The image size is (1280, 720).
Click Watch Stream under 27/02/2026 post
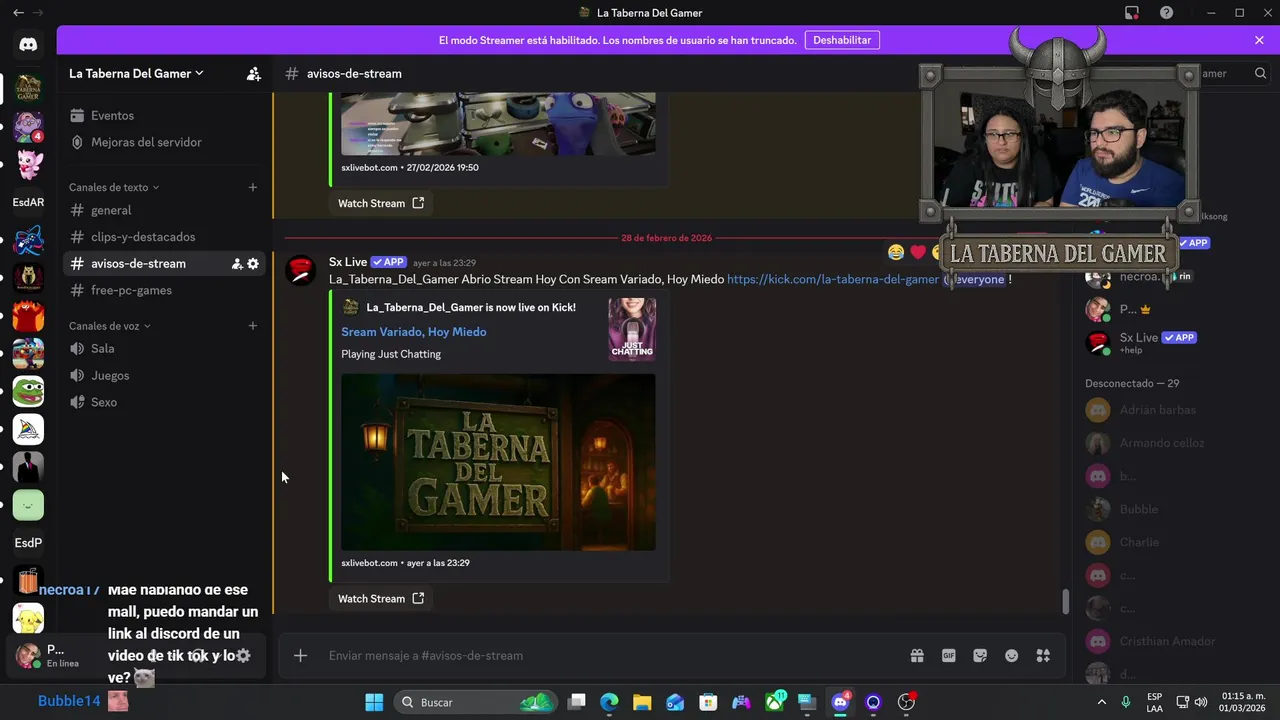tap(381, 203)
